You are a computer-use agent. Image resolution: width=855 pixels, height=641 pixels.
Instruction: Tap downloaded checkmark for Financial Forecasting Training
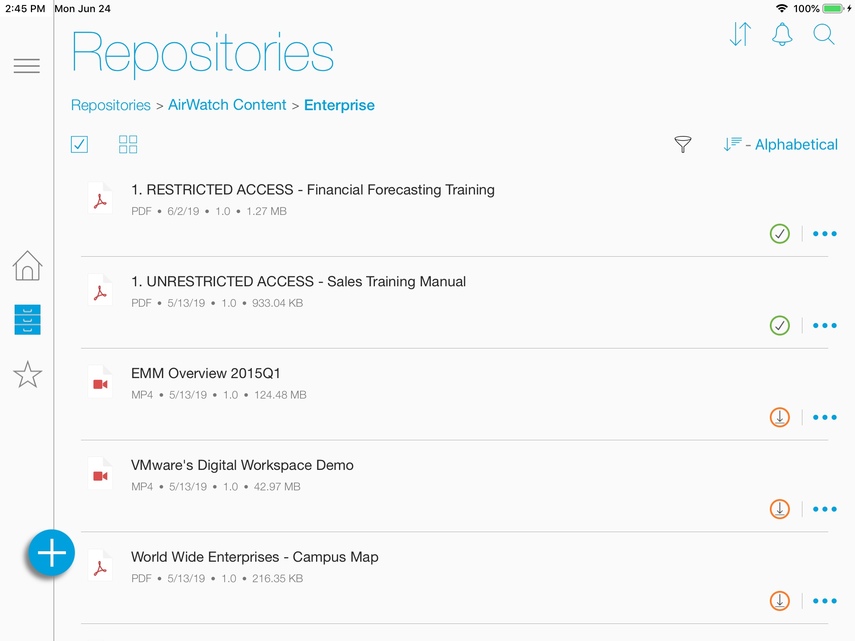pyautogui.click(x=780, y=234)
